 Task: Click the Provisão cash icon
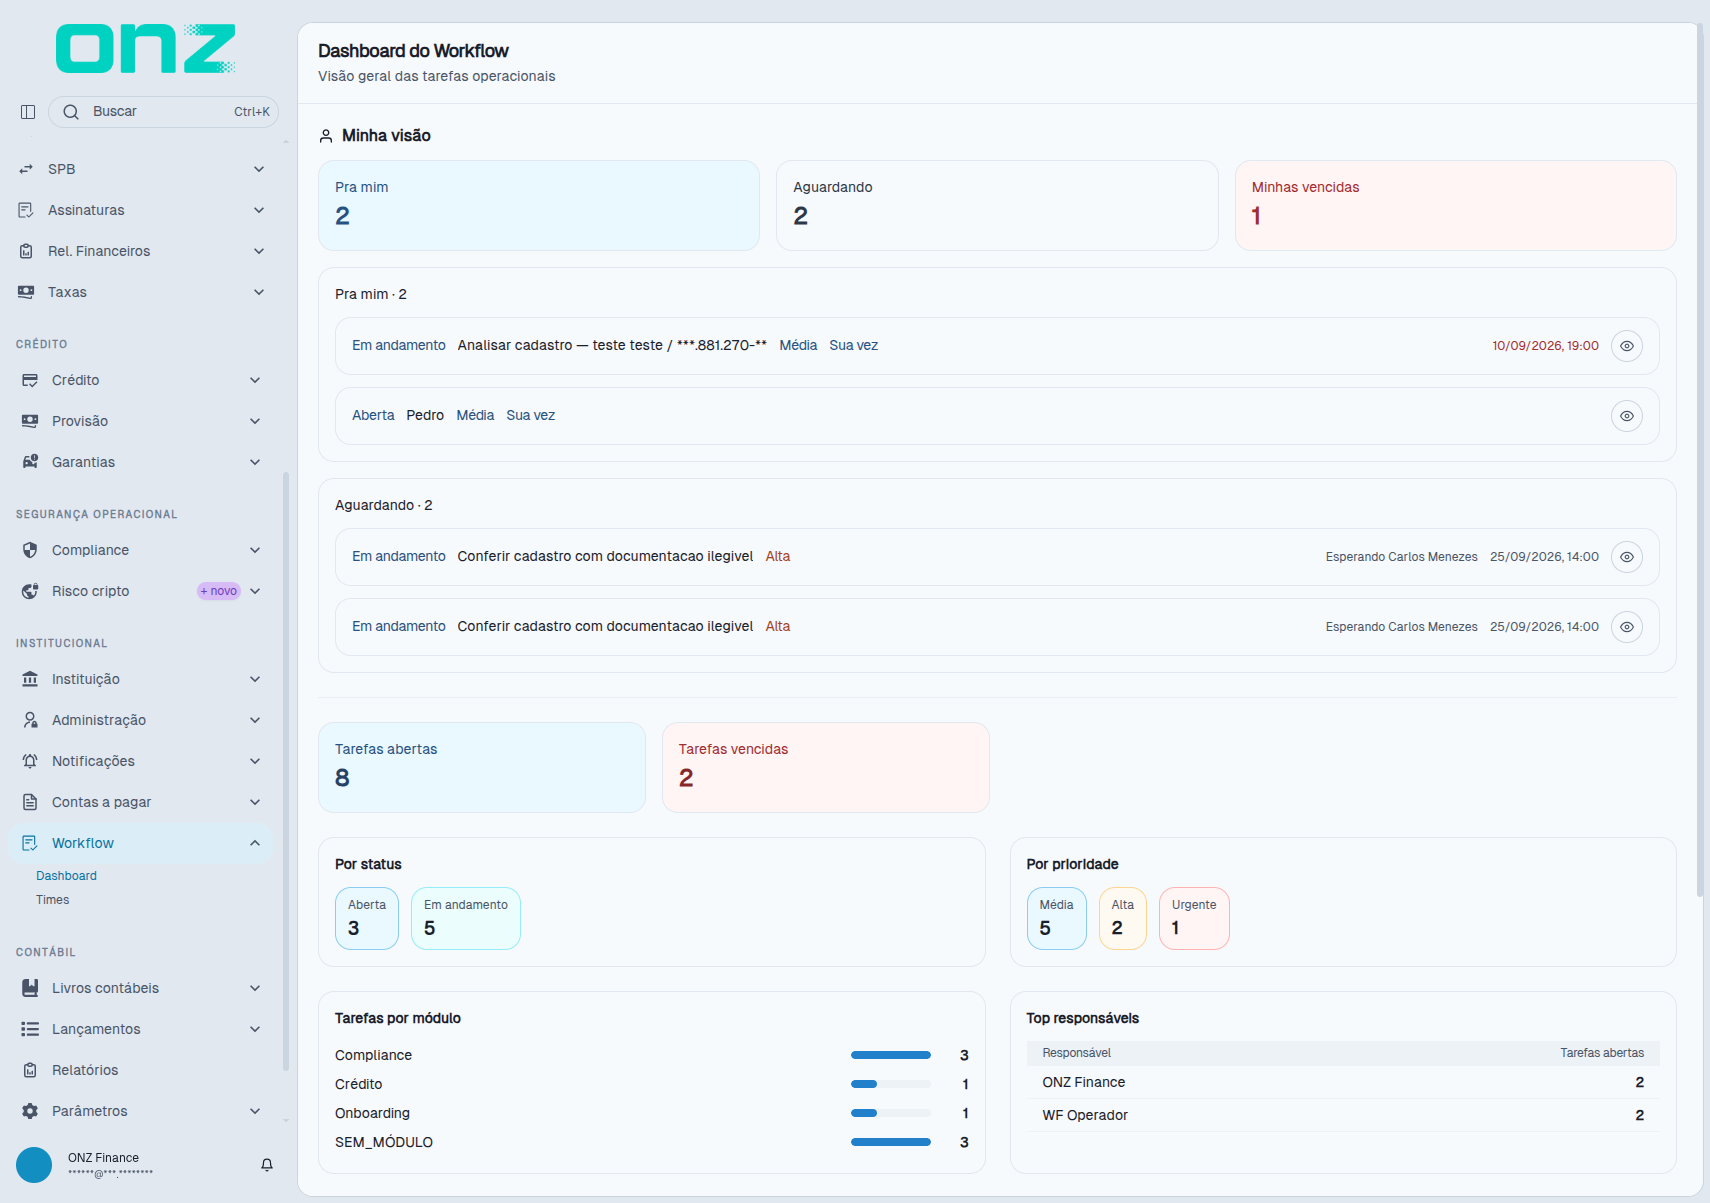(30, 421)
